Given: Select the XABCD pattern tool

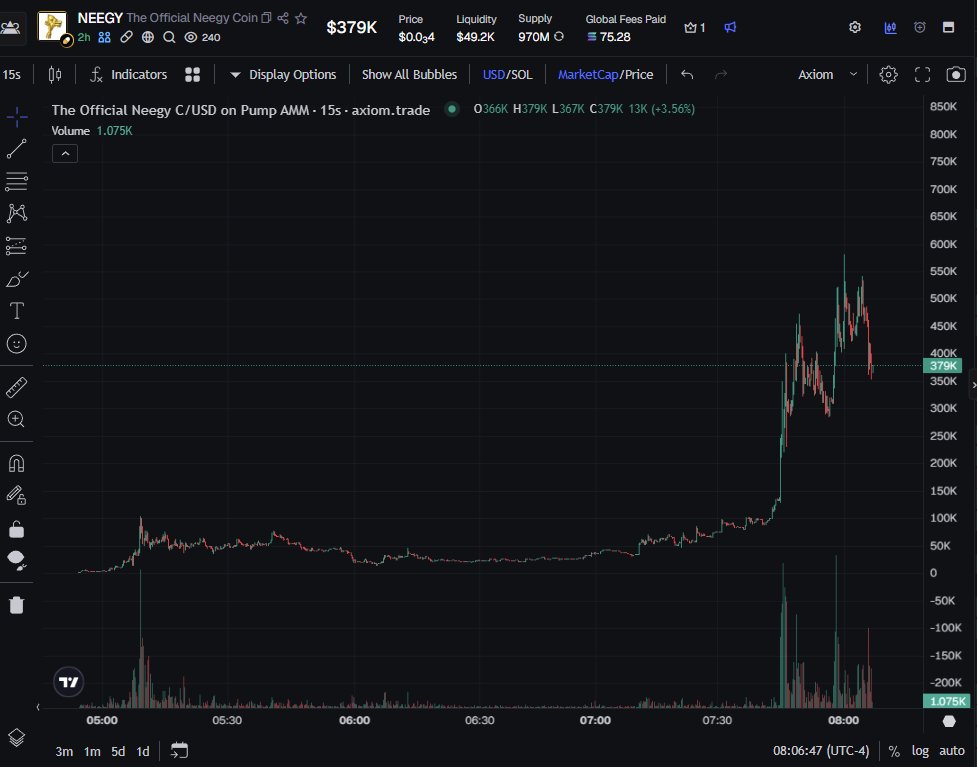Looking at the screenshot, I should [x=17, y=214].
